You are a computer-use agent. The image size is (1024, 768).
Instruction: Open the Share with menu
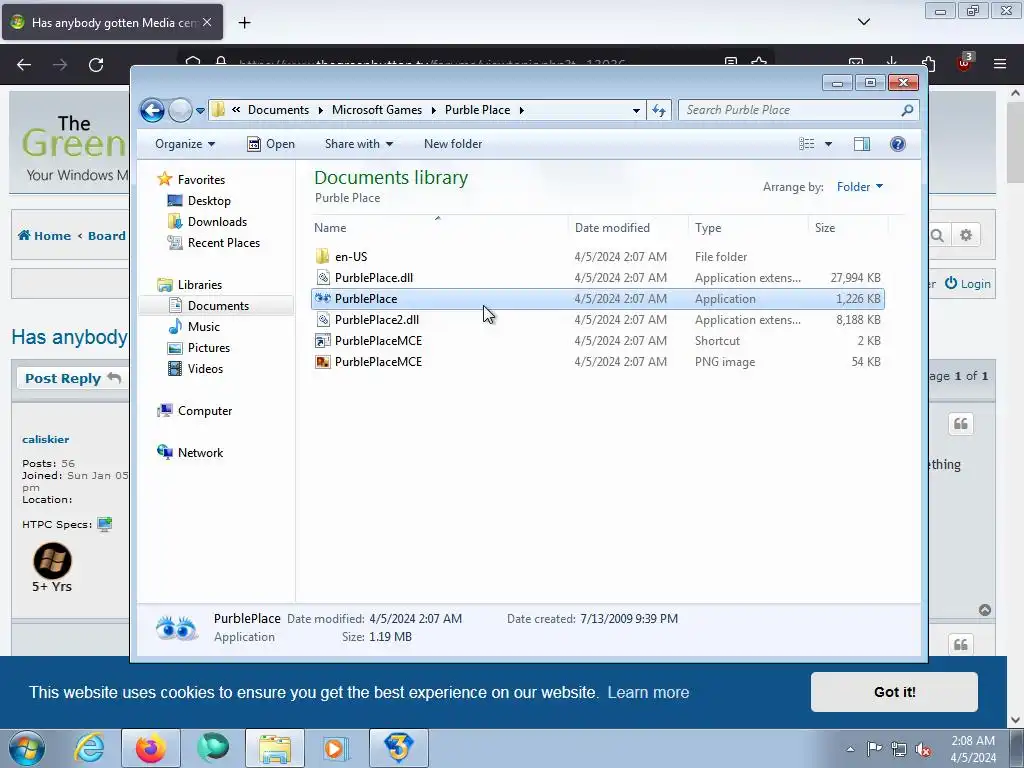click(359, 144)
